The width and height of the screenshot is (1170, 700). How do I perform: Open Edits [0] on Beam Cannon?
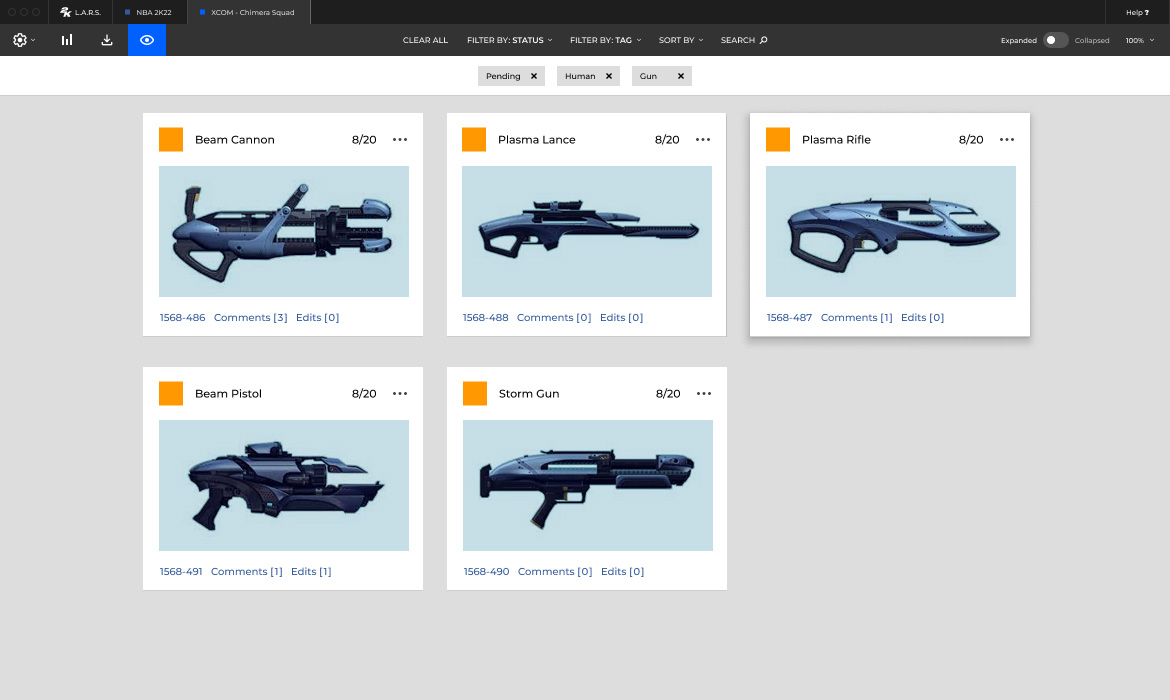click(x=317, y=317)
